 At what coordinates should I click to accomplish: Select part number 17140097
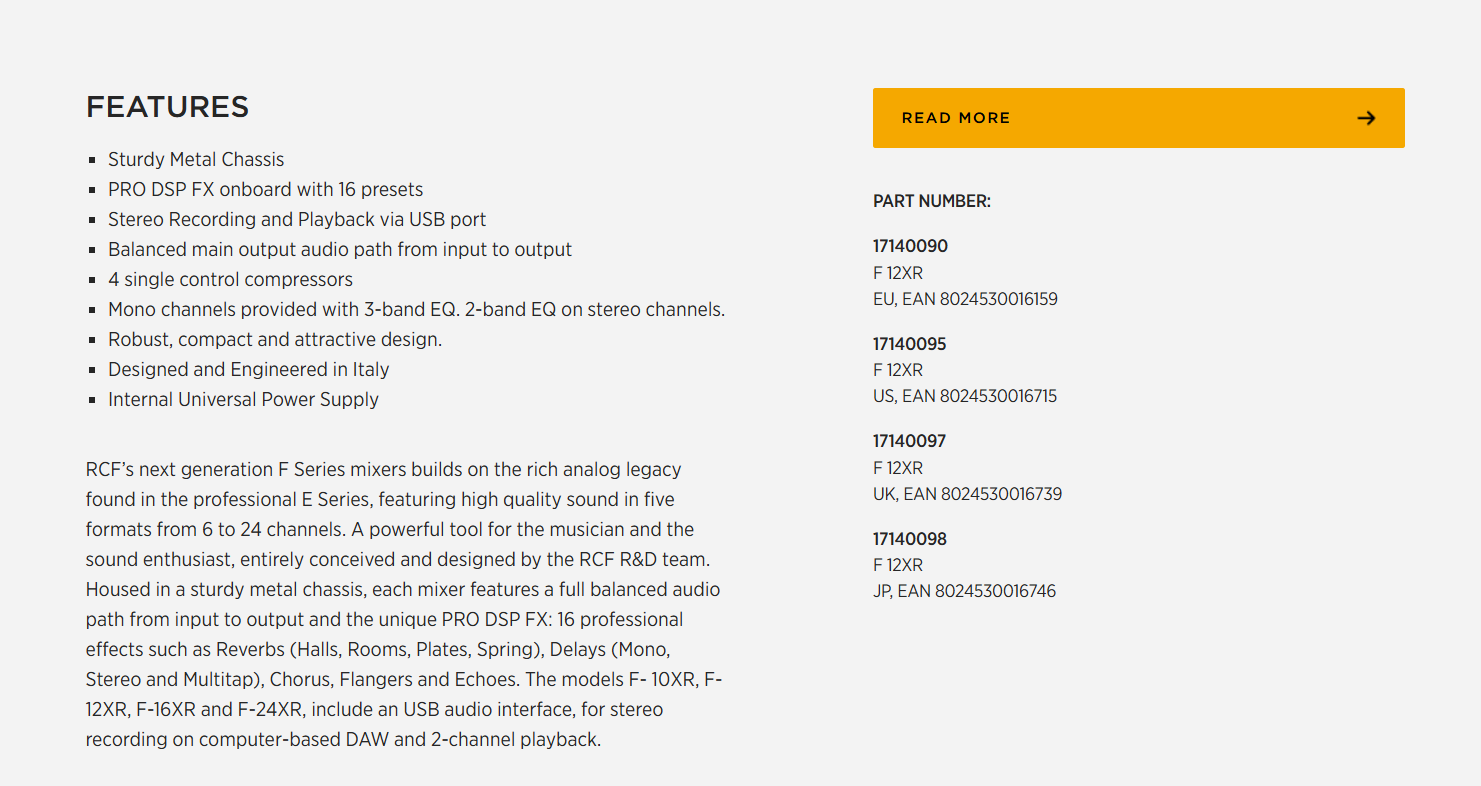pyautogui.click(x=909, y=441)
